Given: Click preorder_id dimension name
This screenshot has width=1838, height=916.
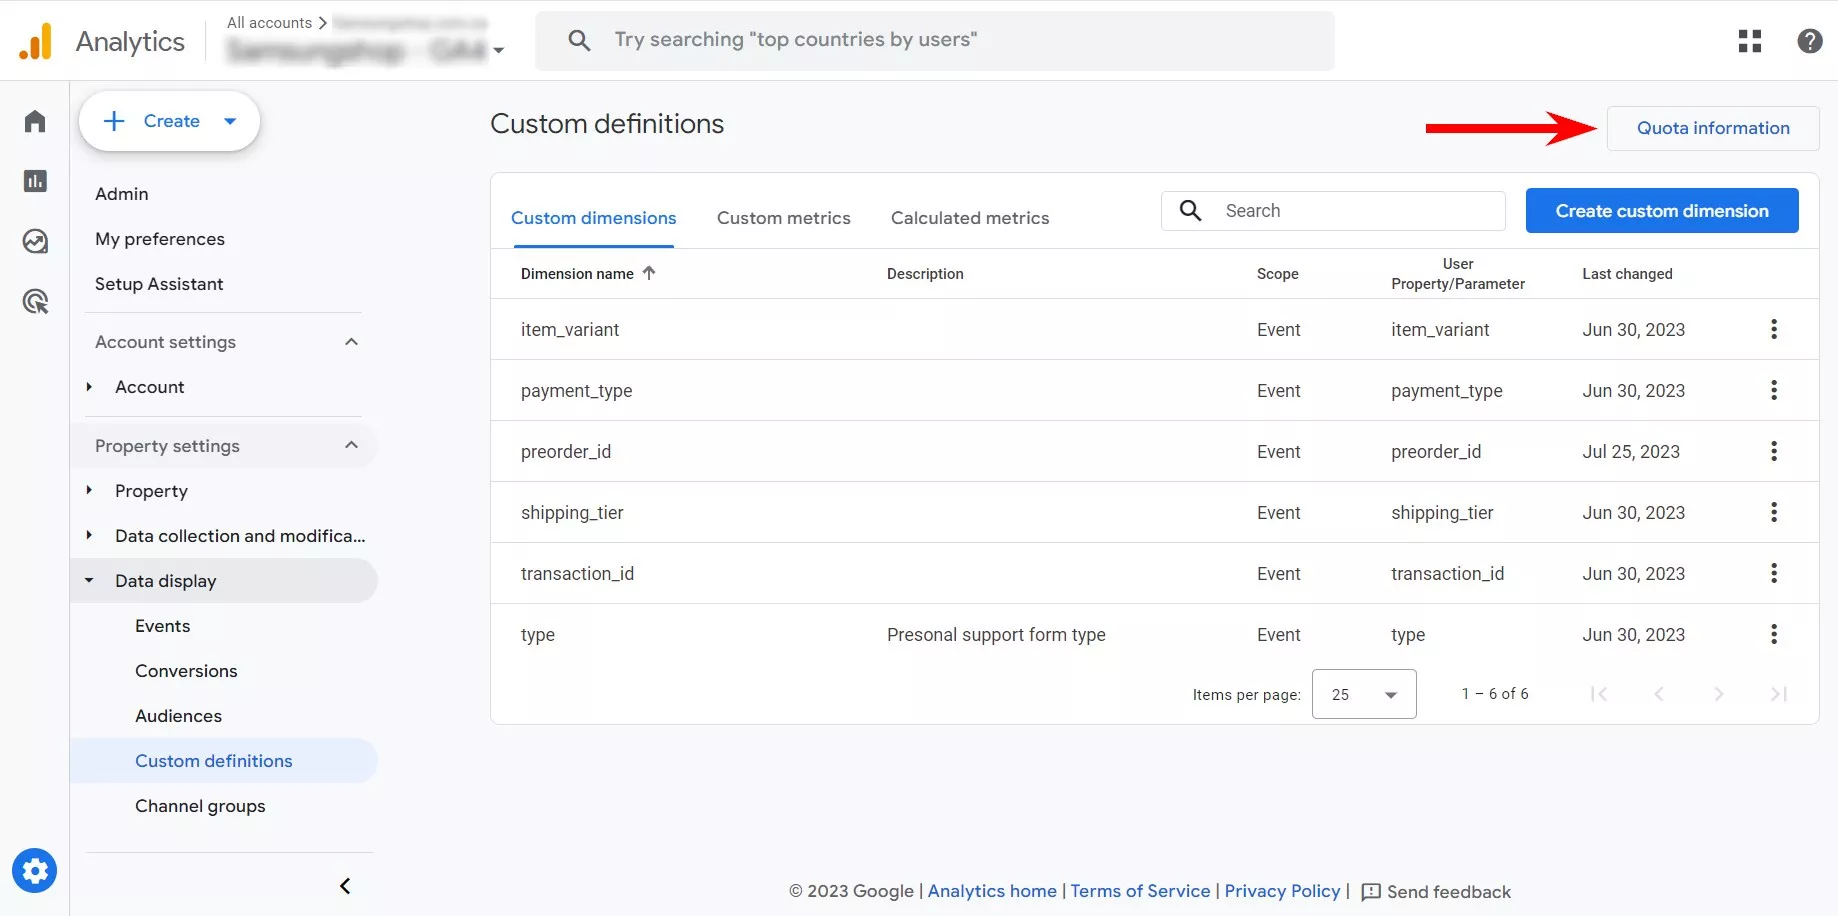Looking at the screenshot, I should (x=566, y=452).
